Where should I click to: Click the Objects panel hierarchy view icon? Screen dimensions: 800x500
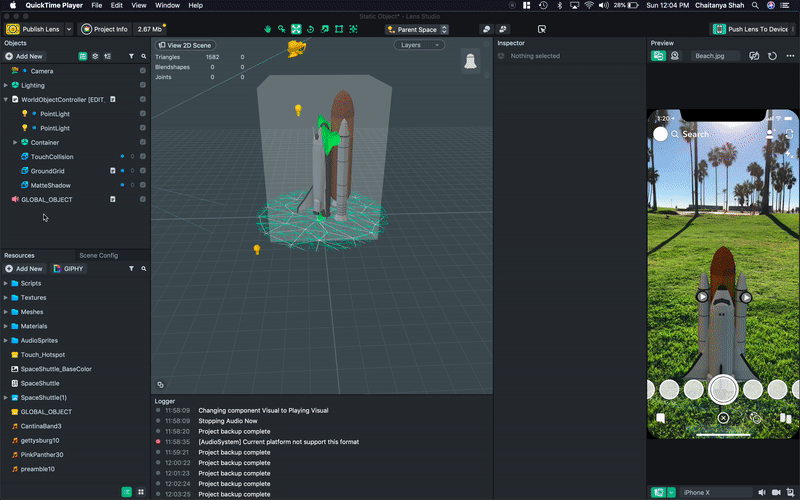click(x=83, y=56)
